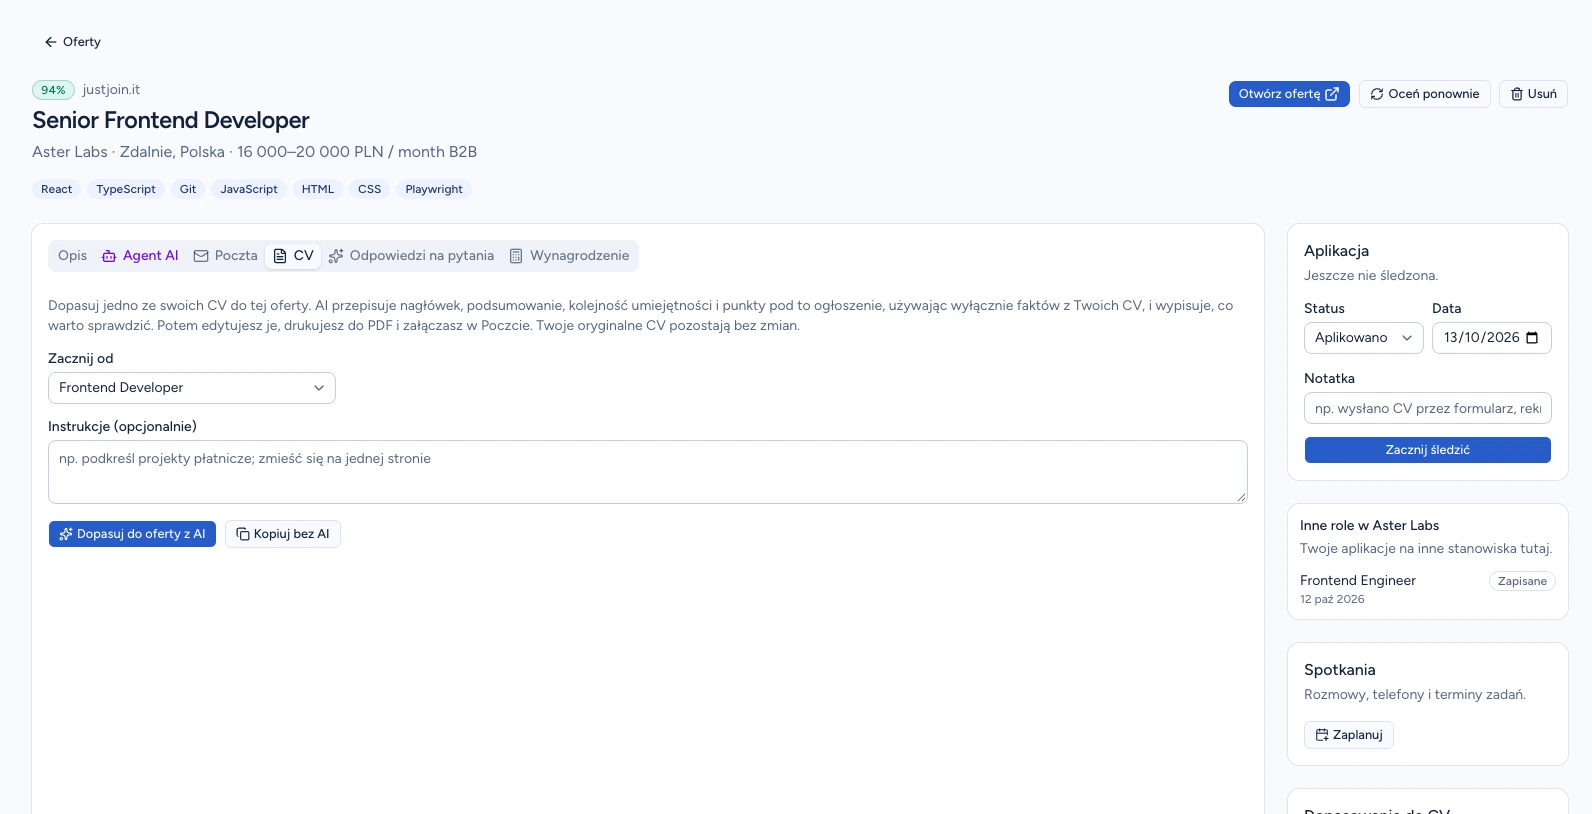Click the CSS skill tag
The width and height of the screenshot is (1592, 814).
coord(370,189)
